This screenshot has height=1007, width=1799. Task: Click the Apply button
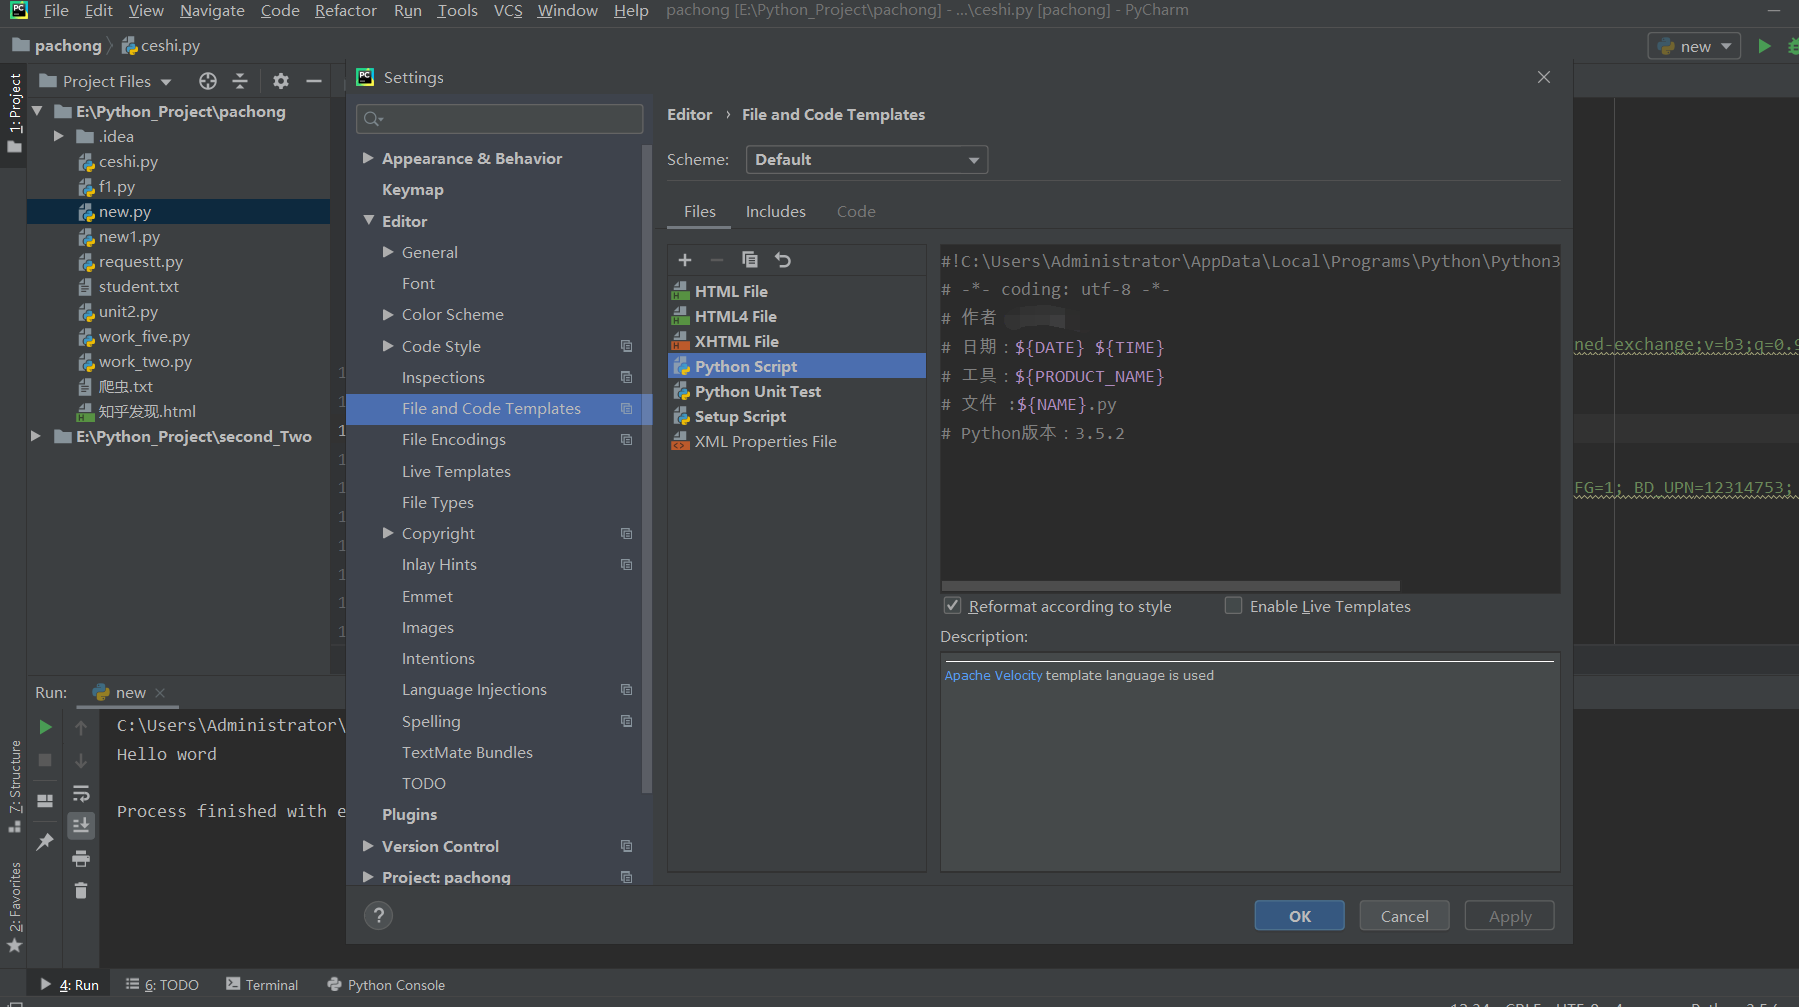[x=1510, y=916]
